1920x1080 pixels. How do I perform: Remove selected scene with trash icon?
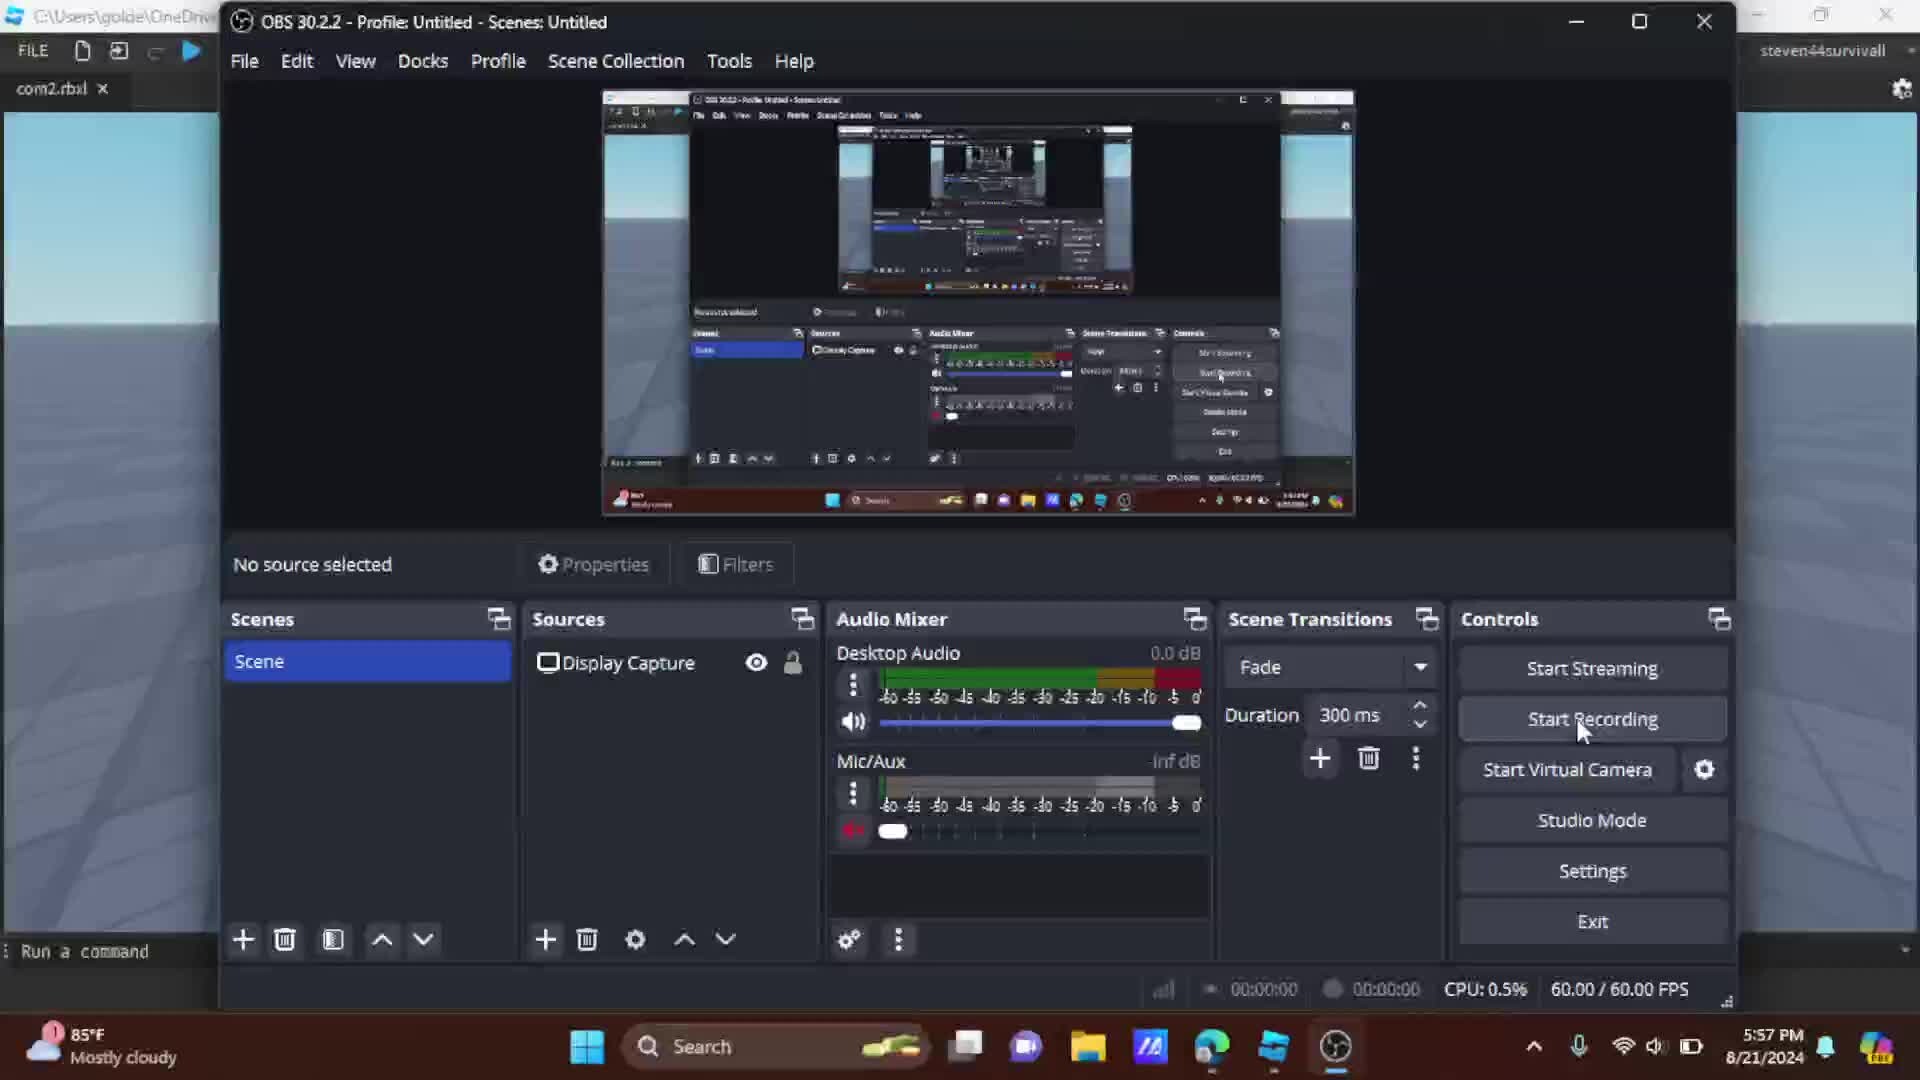285,939
